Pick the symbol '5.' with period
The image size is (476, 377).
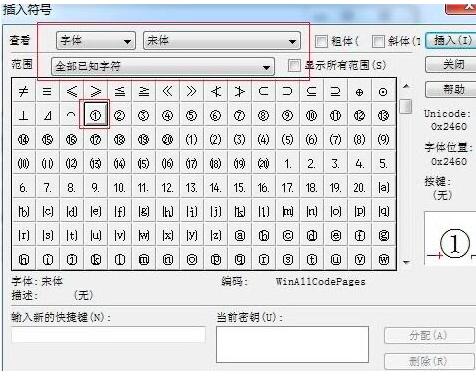click(x=383, y=163)
